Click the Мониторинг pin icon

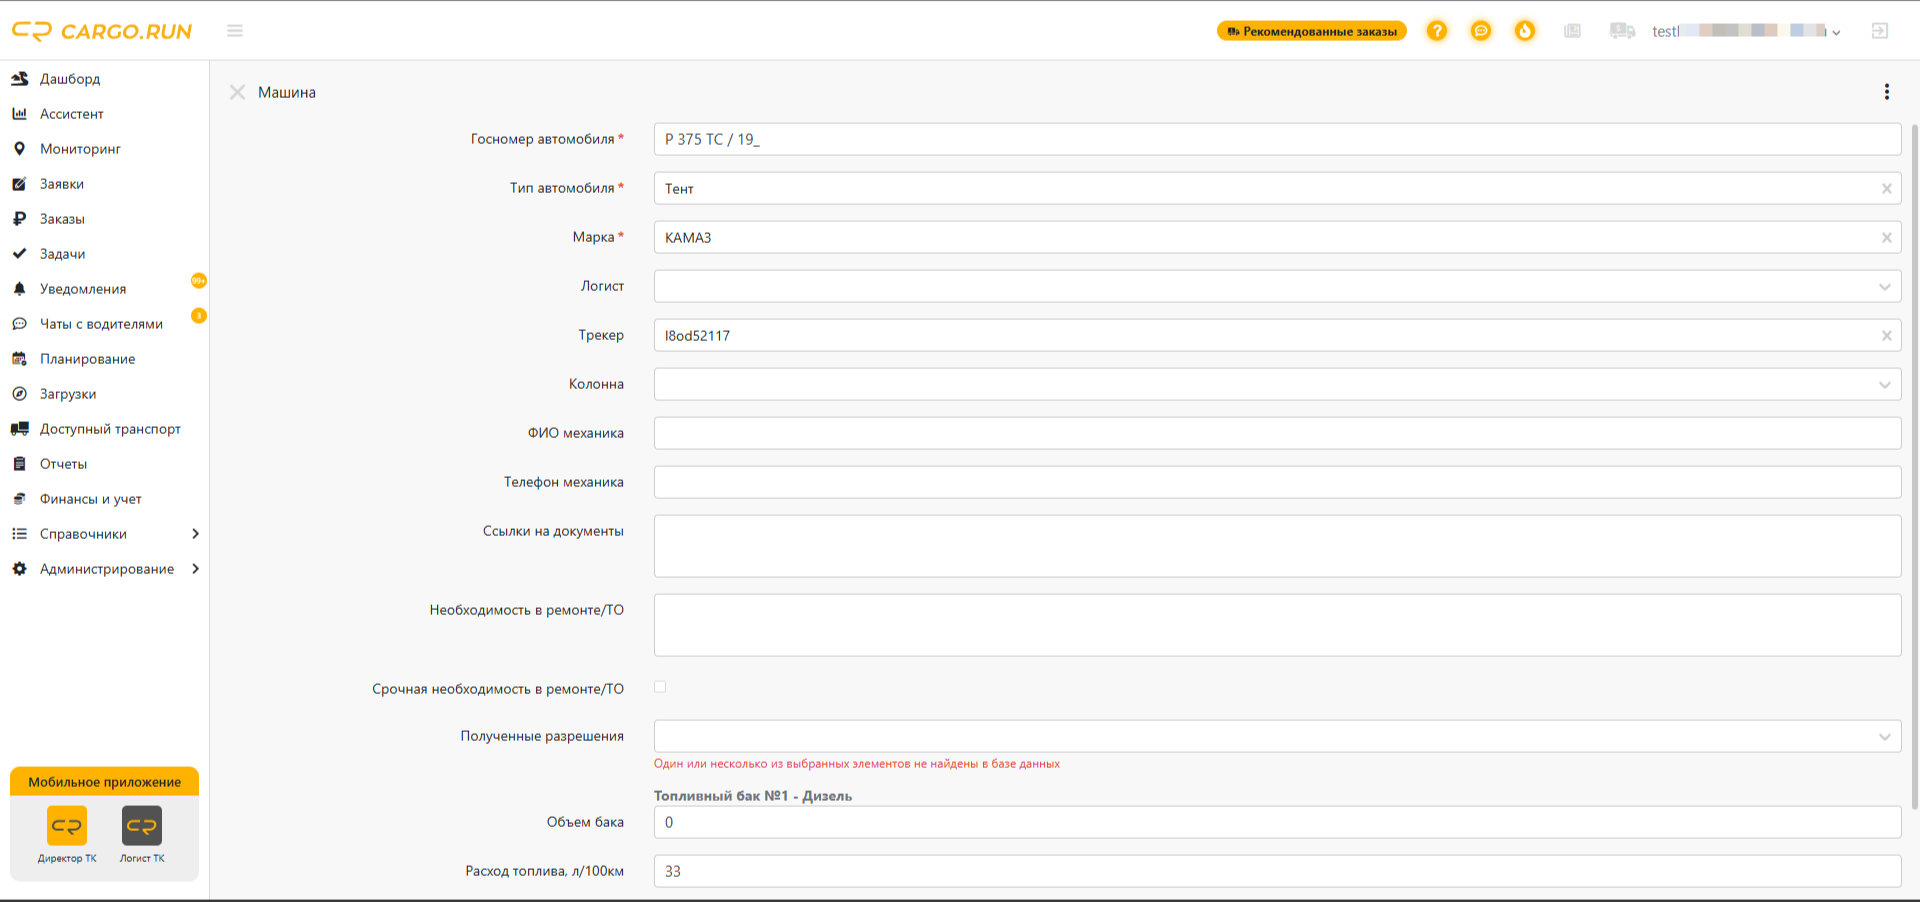click(19, 148)
